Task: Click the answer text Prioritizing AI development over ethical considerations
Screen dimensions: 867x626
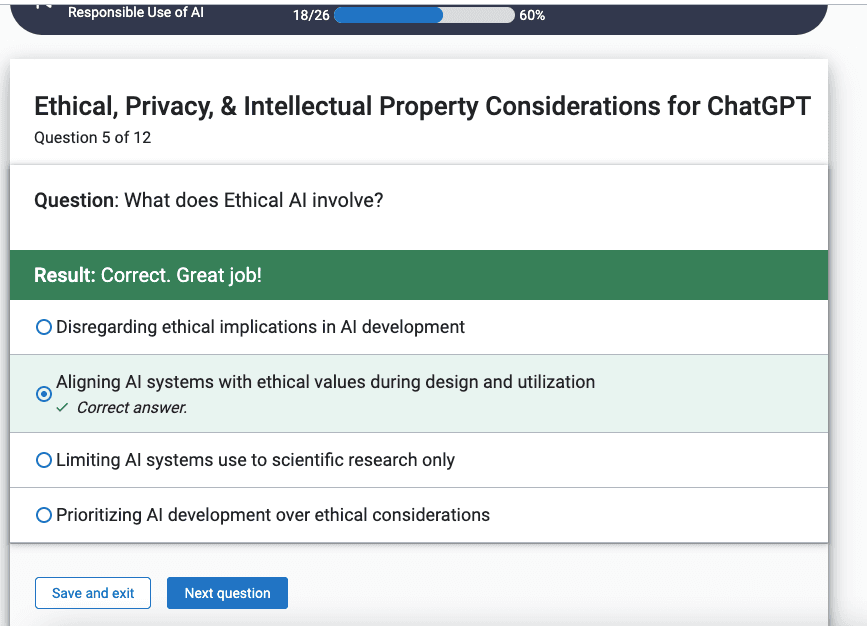Action: pos(273,515)
